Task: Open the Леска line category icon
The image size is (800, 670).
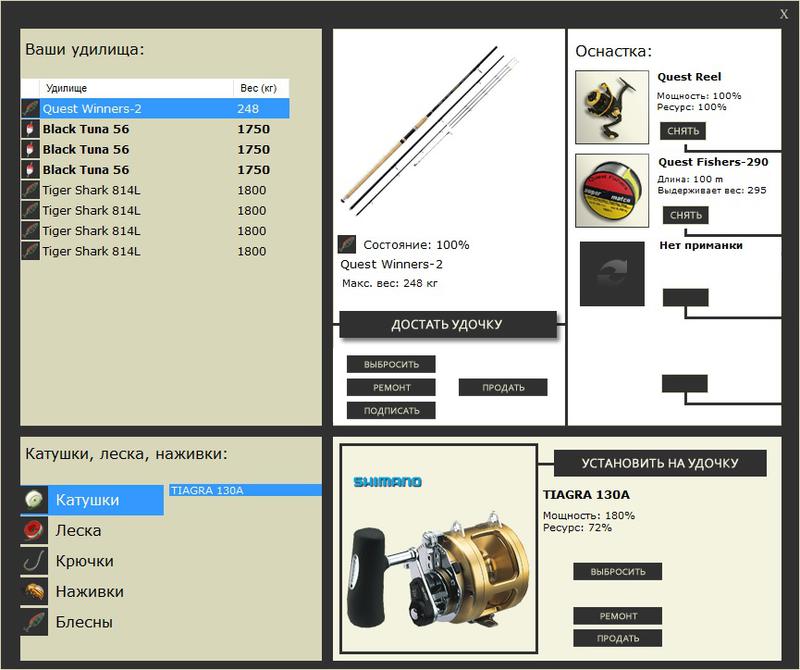Action: (x=34, y=530)
